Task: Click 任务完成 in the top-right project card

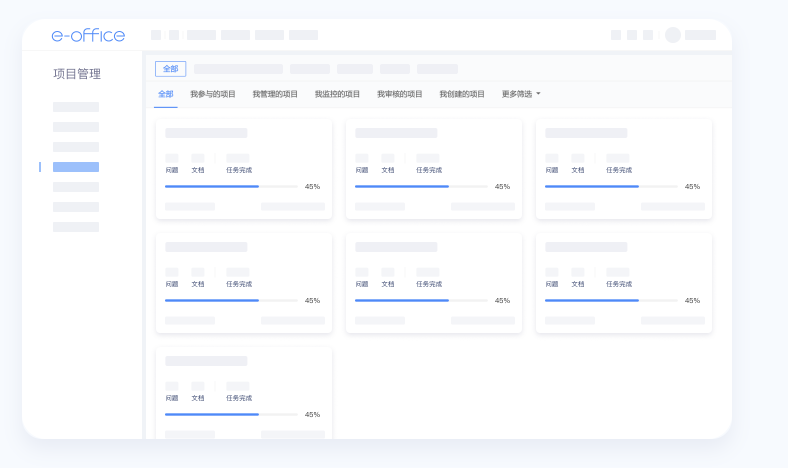Action: [x=618, y=170]
